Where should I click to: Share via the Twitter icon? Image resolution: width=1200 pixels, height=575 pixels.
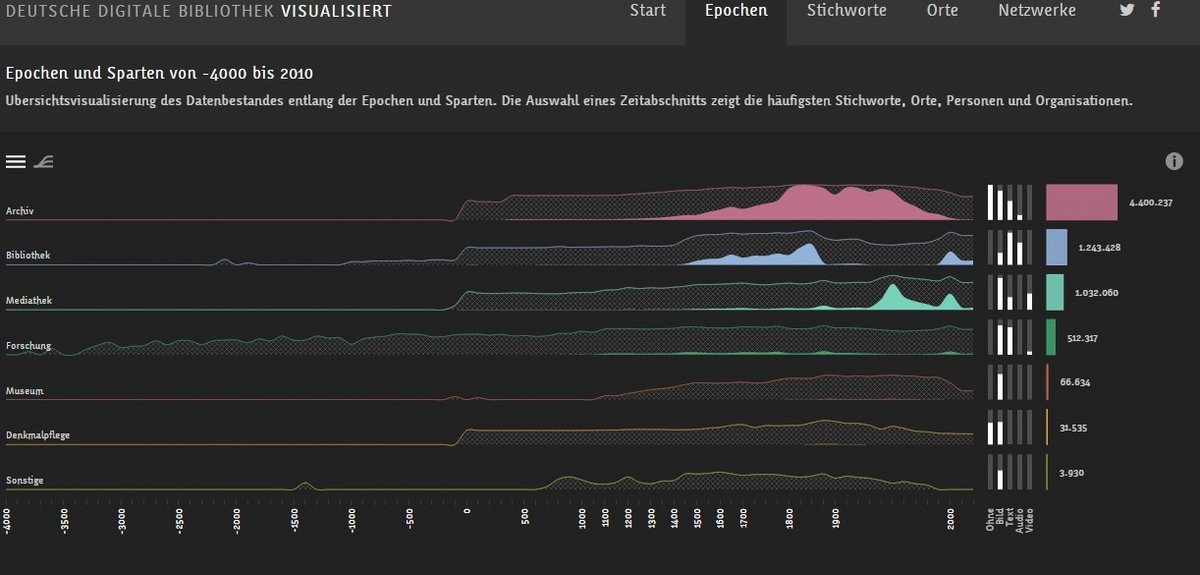click(x=1127, y=11)
